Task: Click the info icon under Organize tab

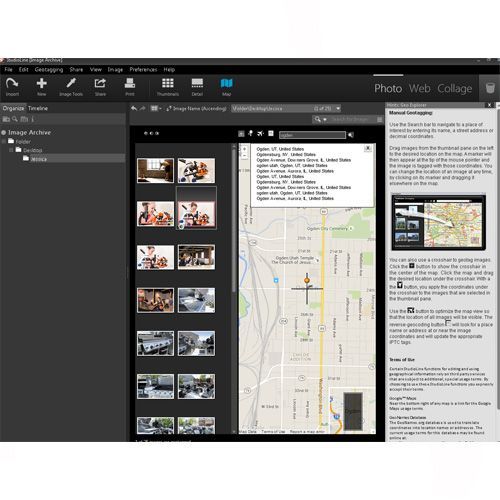Action: click(32, 119)
